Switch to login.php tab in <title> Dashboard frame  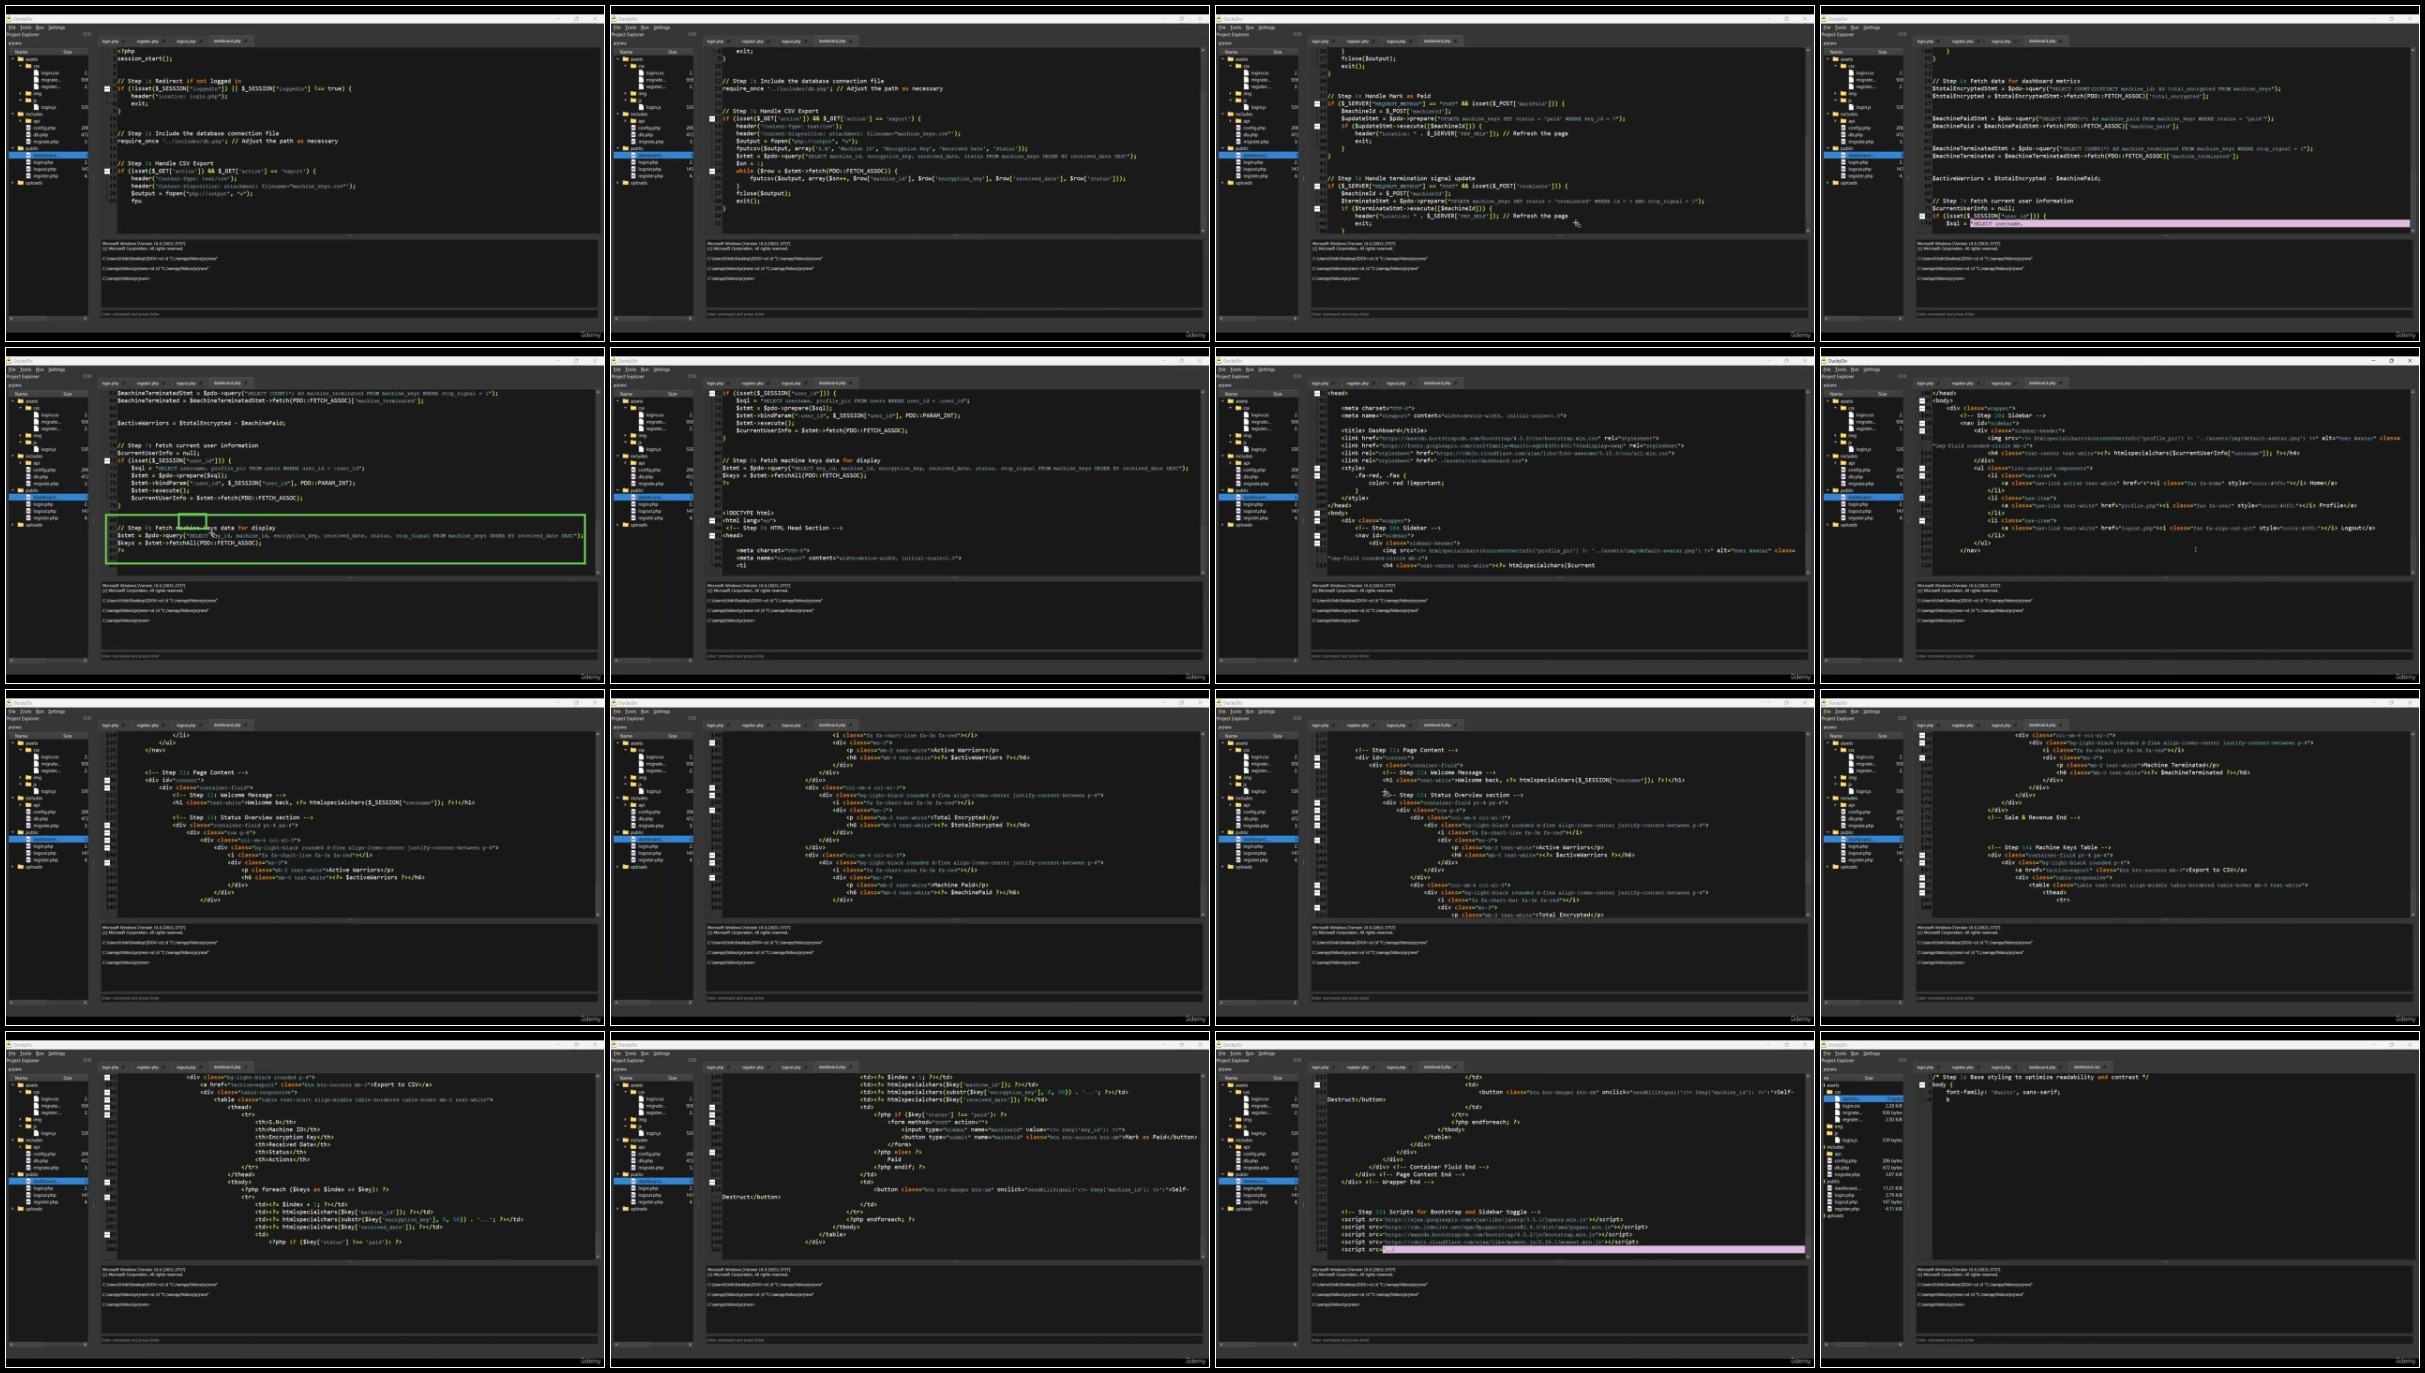click(x=1320, y=383)
